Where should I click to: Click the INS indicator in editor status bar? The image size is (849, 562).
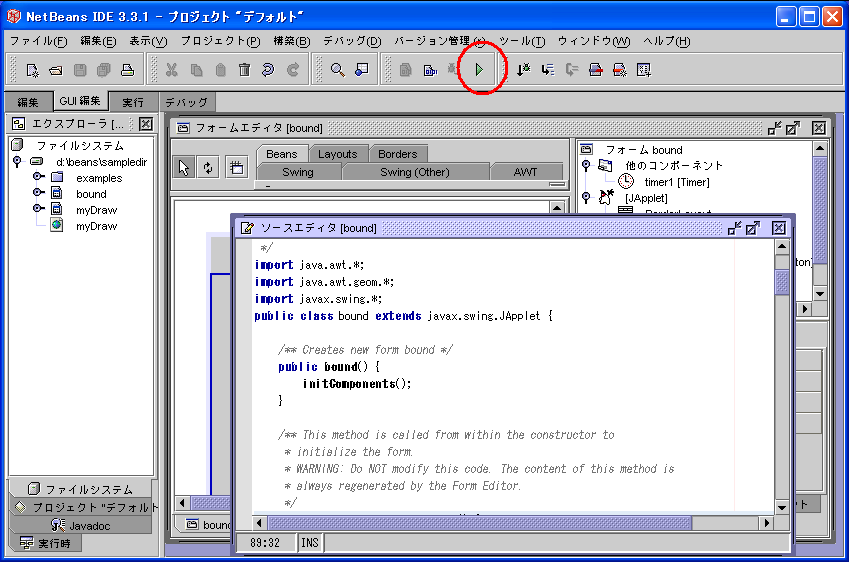[x=310, y=543]
